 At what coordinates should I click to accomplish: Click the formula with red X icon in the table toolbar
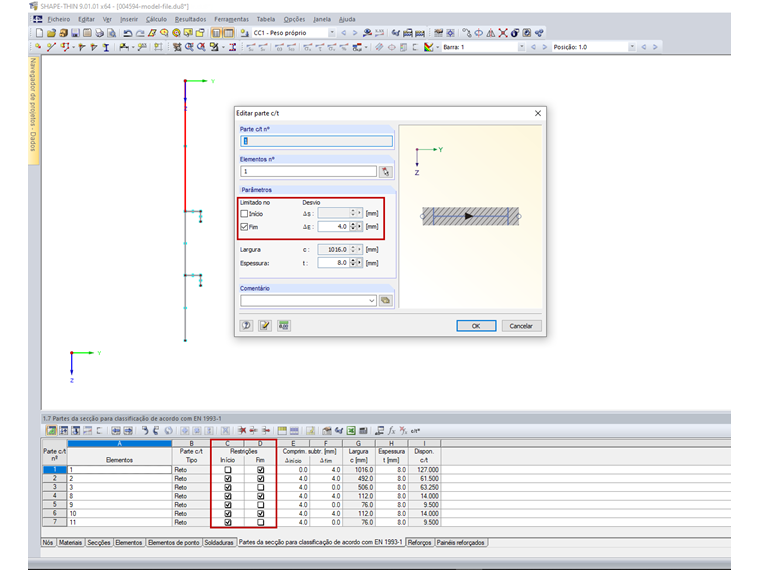click(403, 430)
